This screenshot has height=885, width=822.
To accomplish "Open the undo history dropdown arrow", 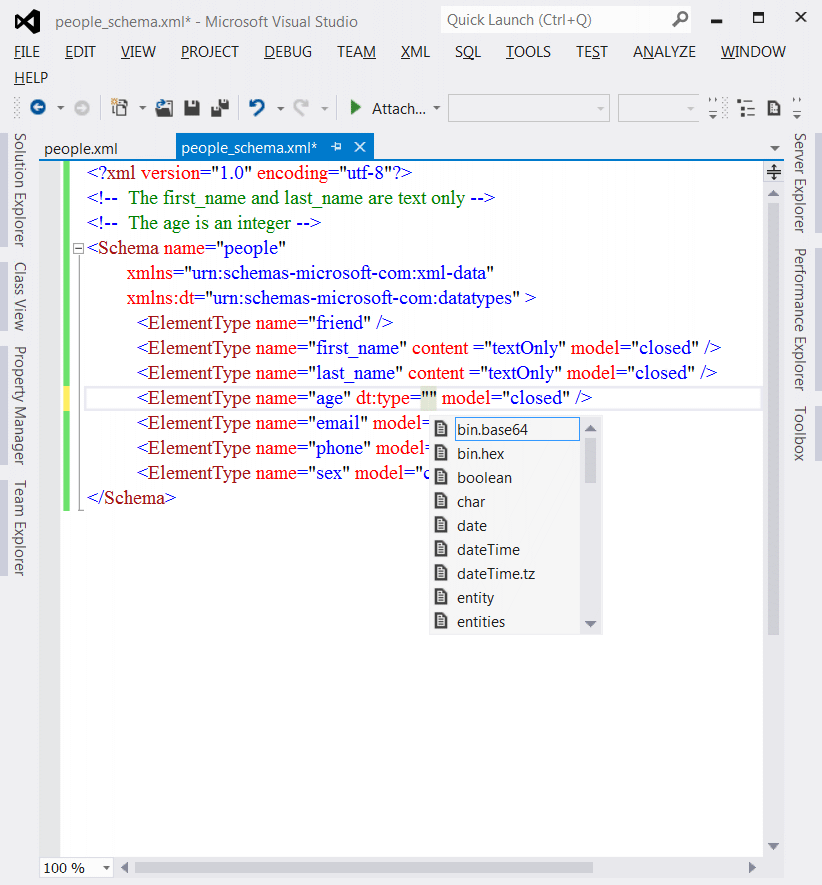I will pos(280,108).
